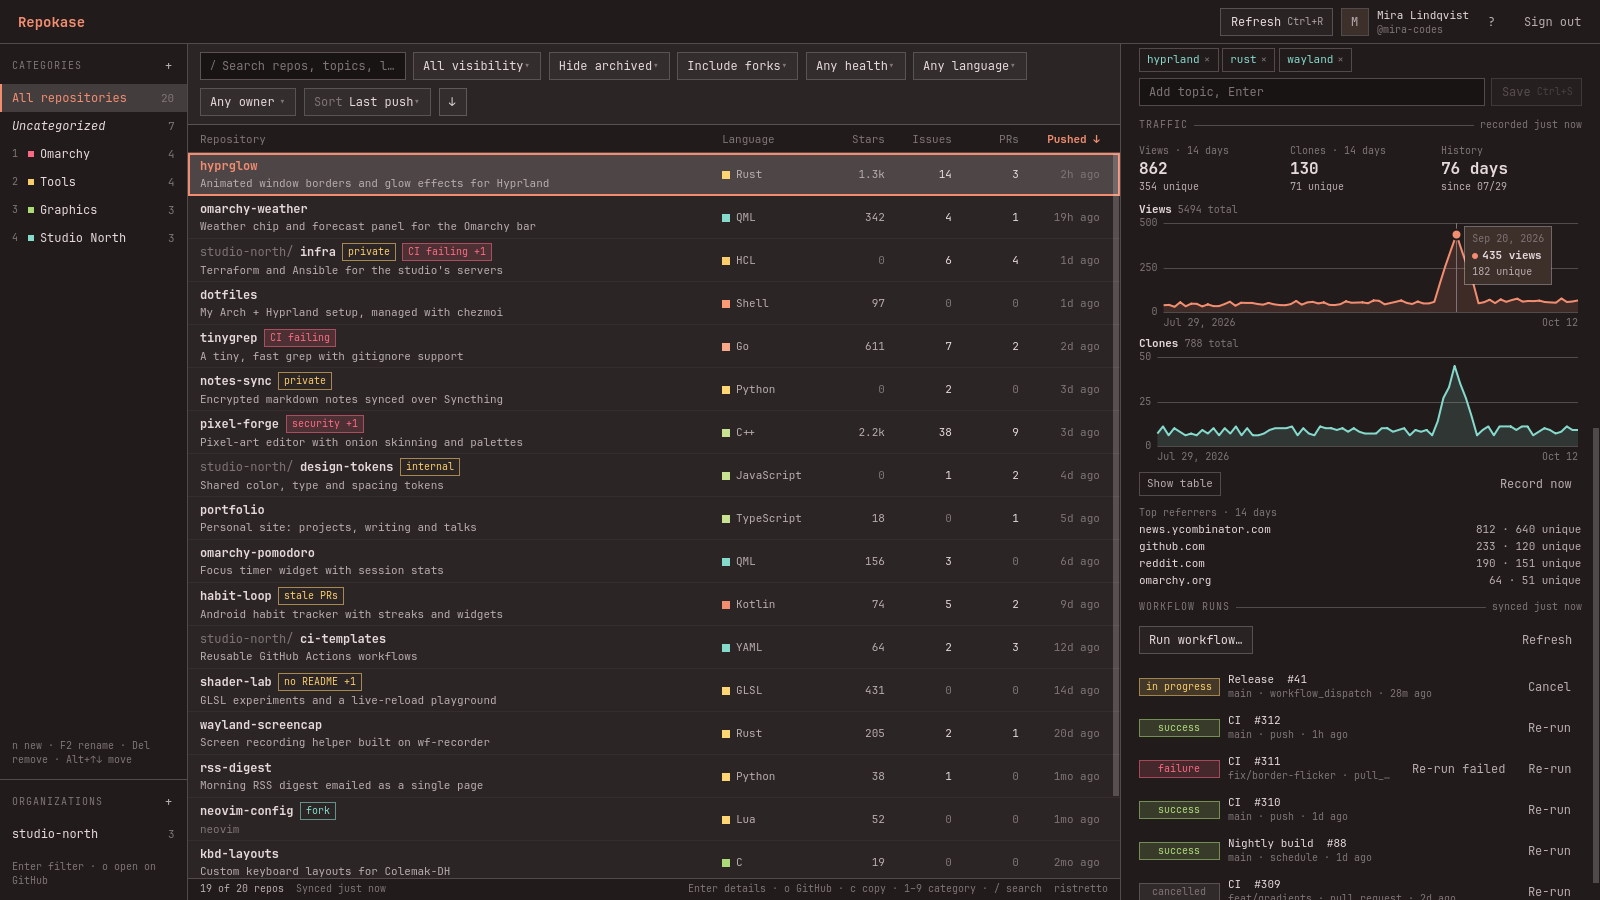Click the repository list scrollbar
The image size is (1600, 900).
1116,475
